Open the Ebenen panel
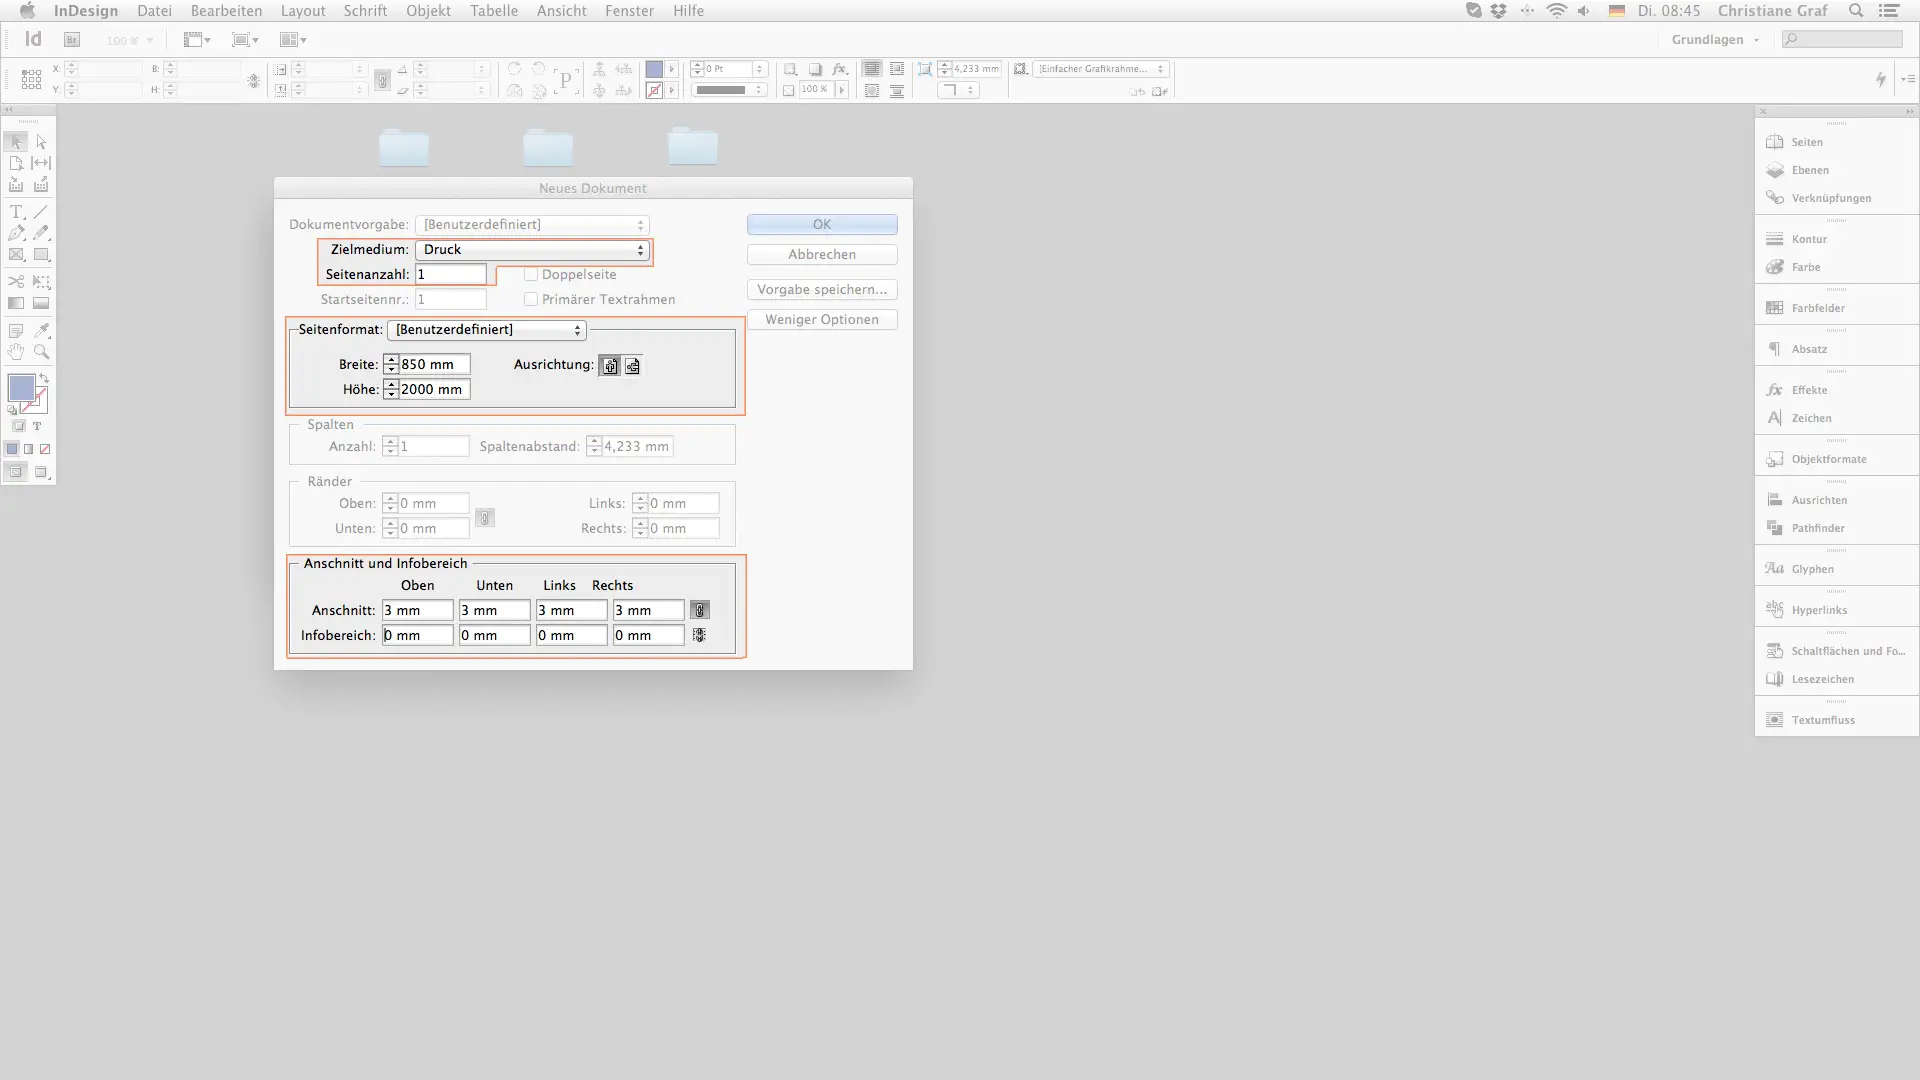The image size is (1920, 1080). point(1809,170)
